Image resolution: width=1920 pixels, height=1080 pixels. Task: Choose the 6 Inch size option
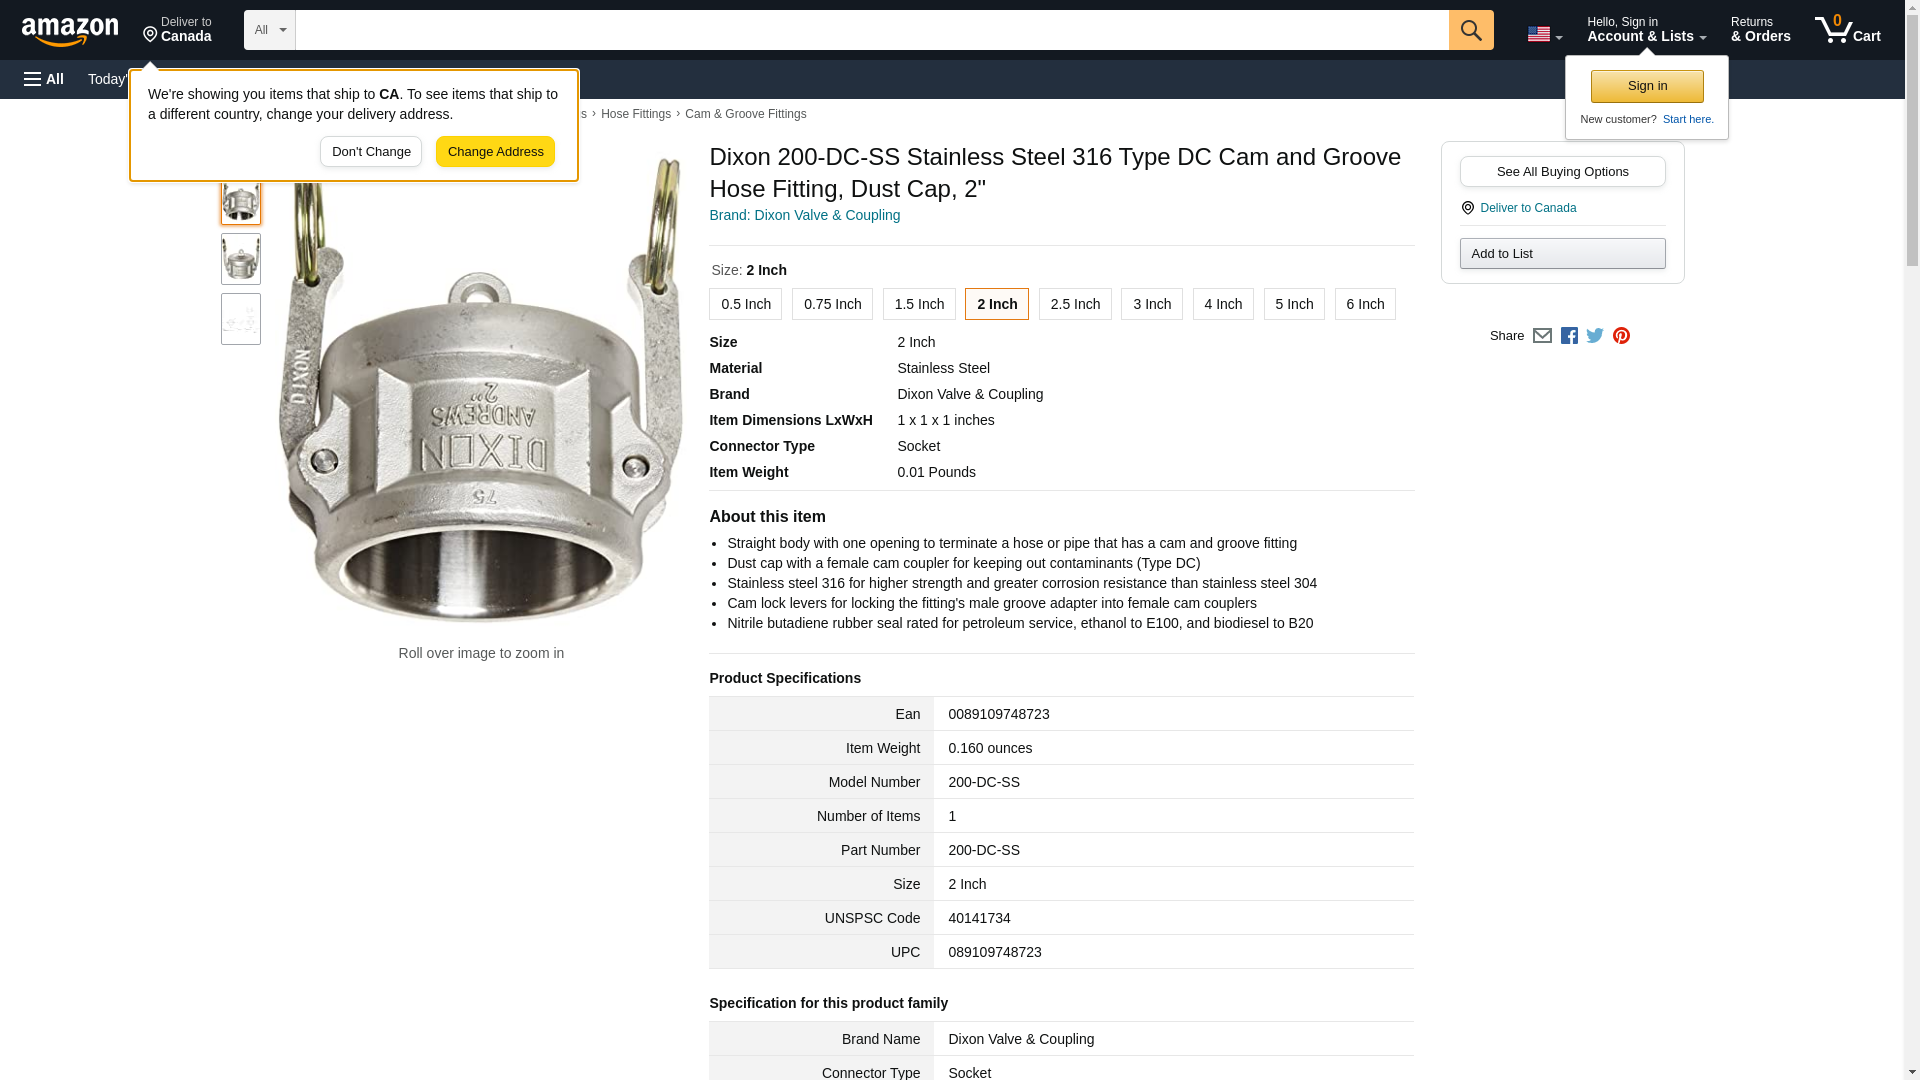tap(1364, 304)
